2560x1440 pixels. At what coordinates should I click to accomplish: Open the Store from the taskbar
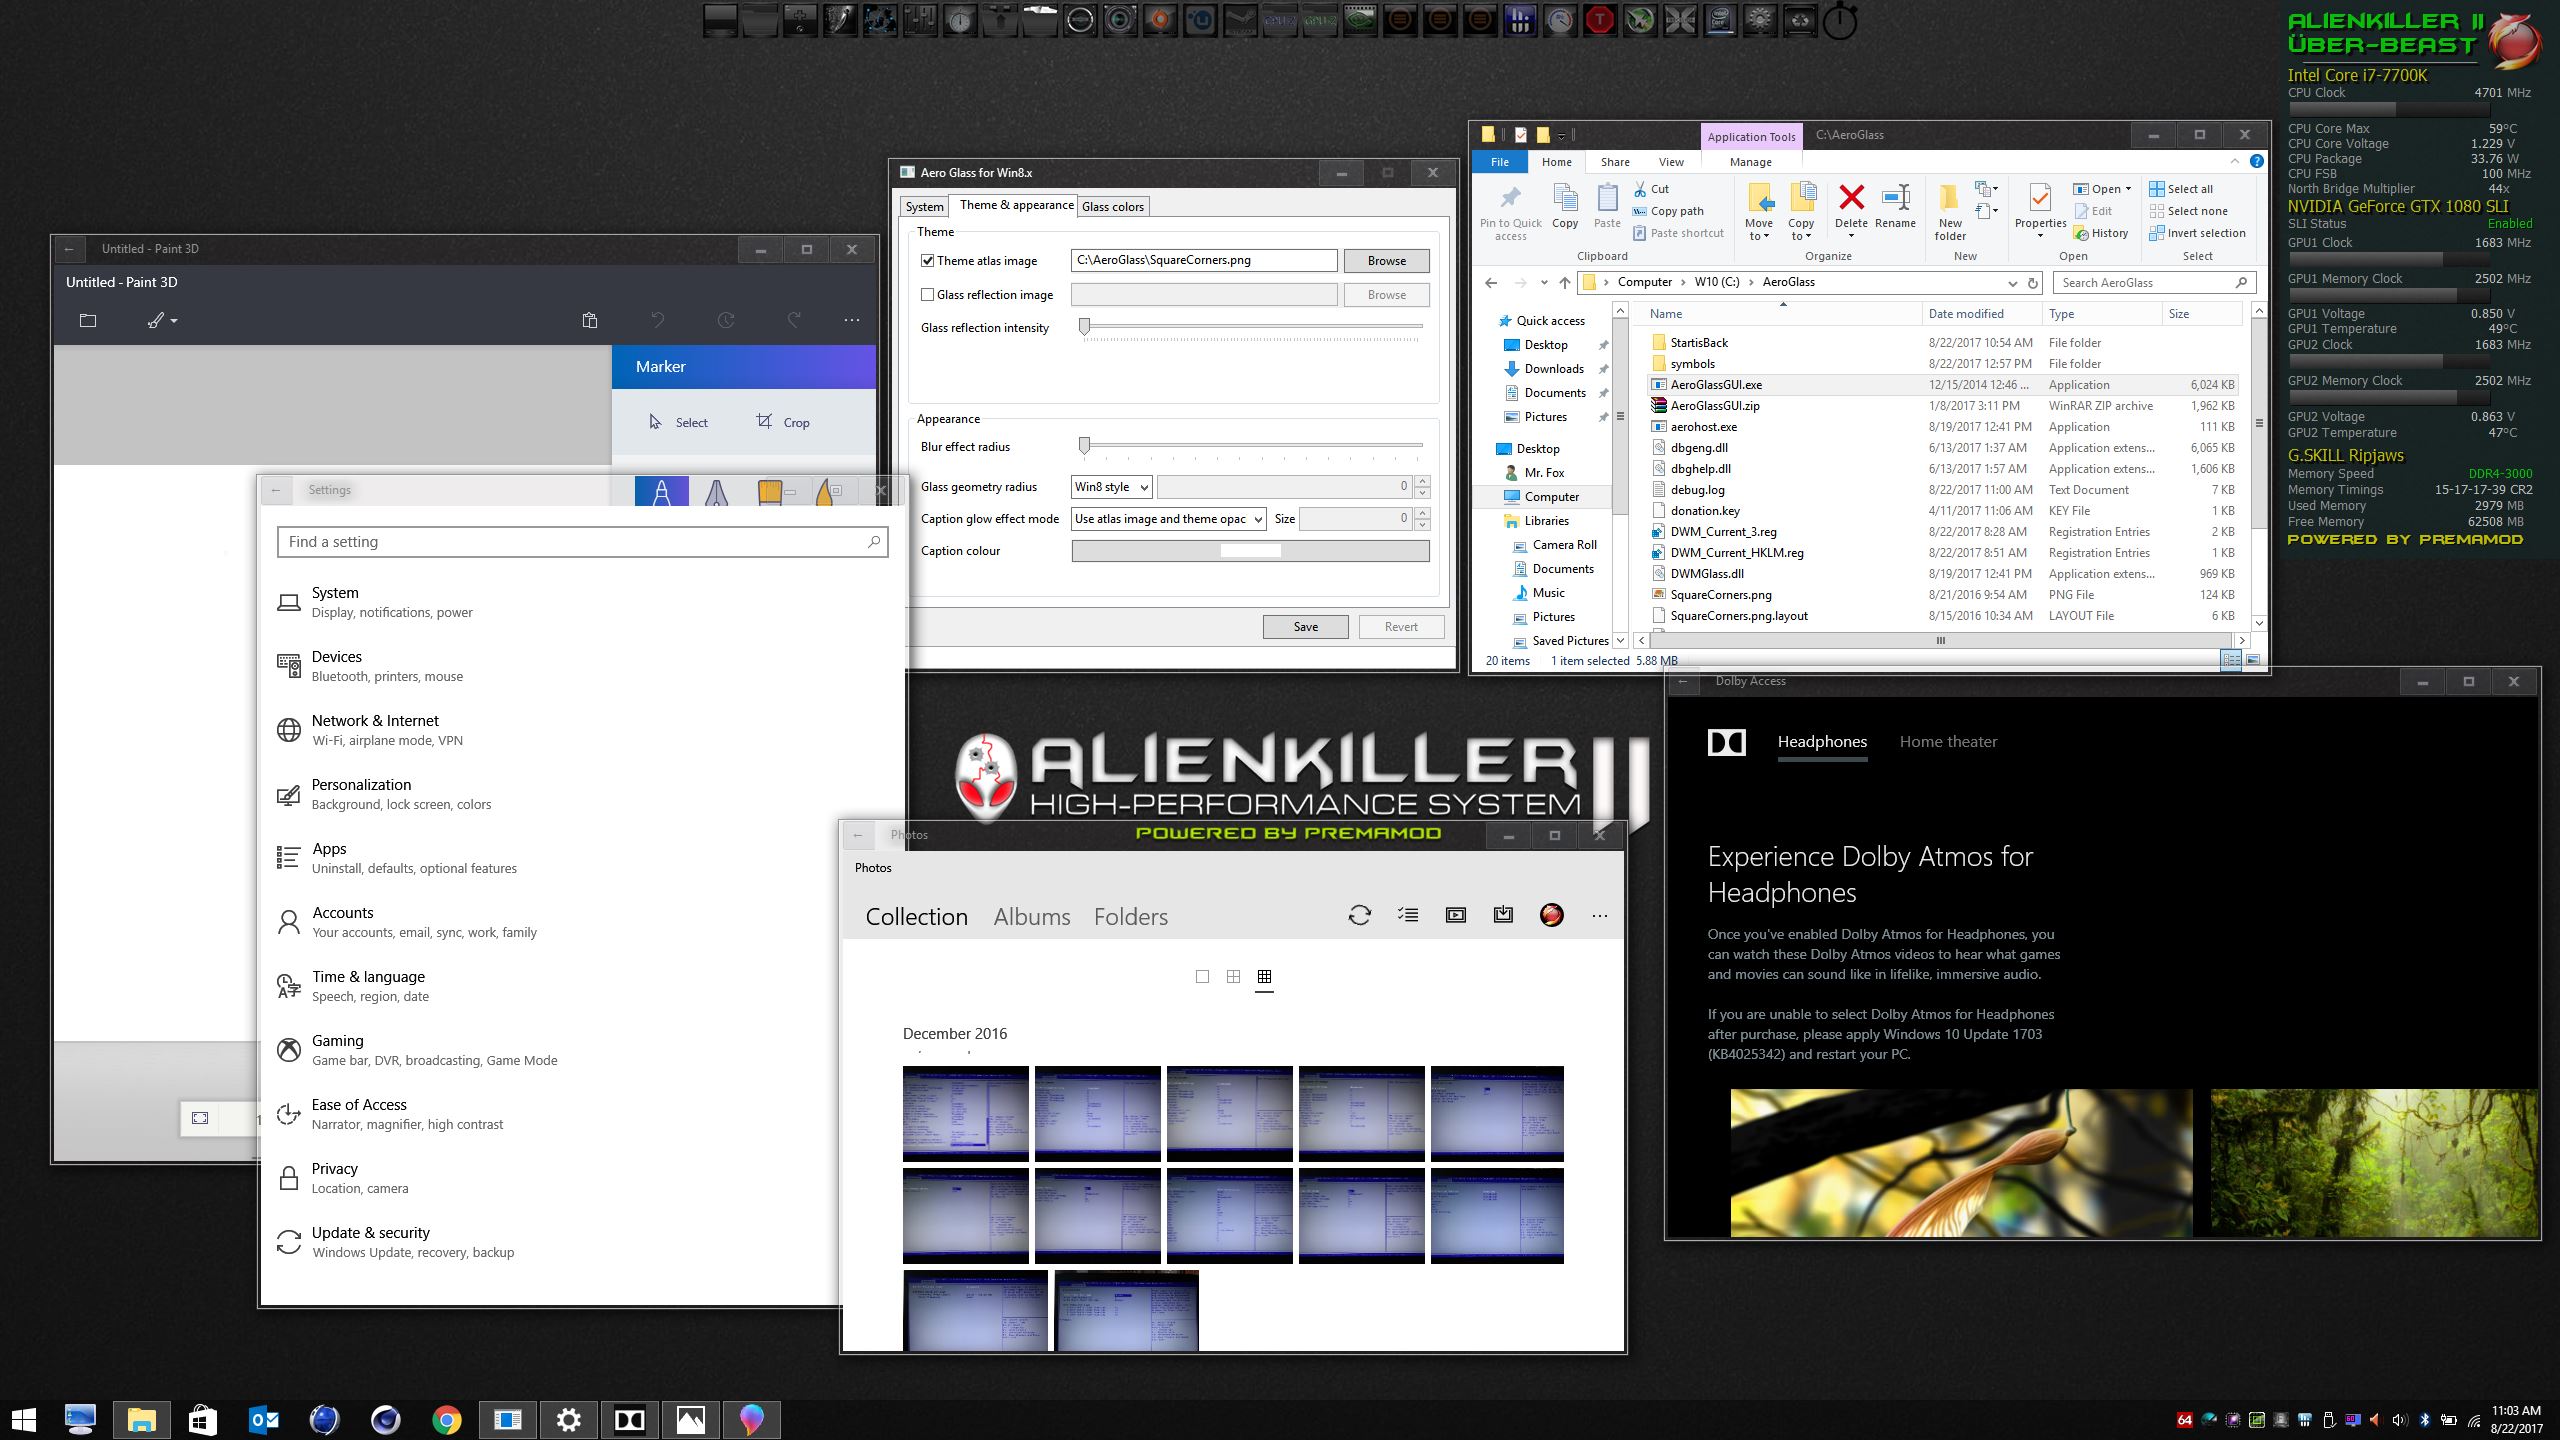(x=203, y=1419)
